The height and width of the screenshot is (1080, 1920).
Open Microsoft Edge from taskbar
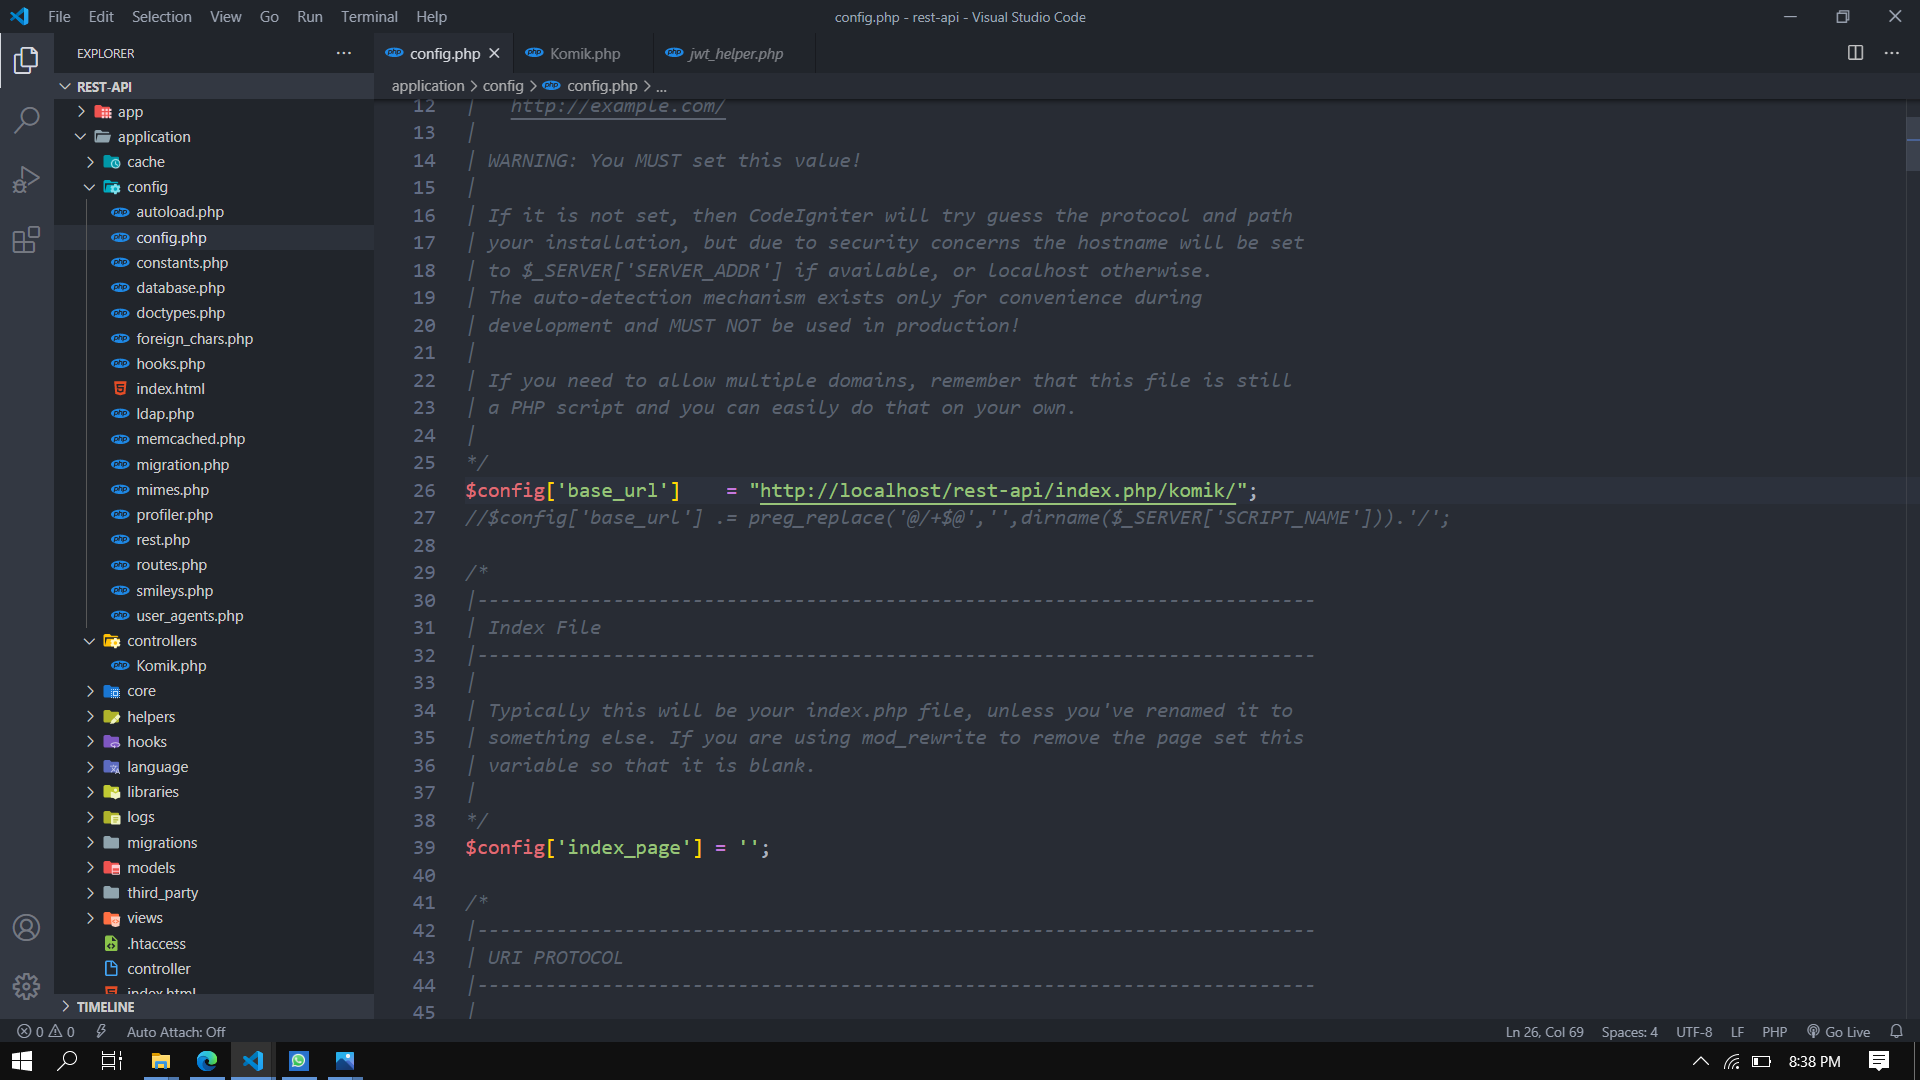click(x=207, y=1061)
